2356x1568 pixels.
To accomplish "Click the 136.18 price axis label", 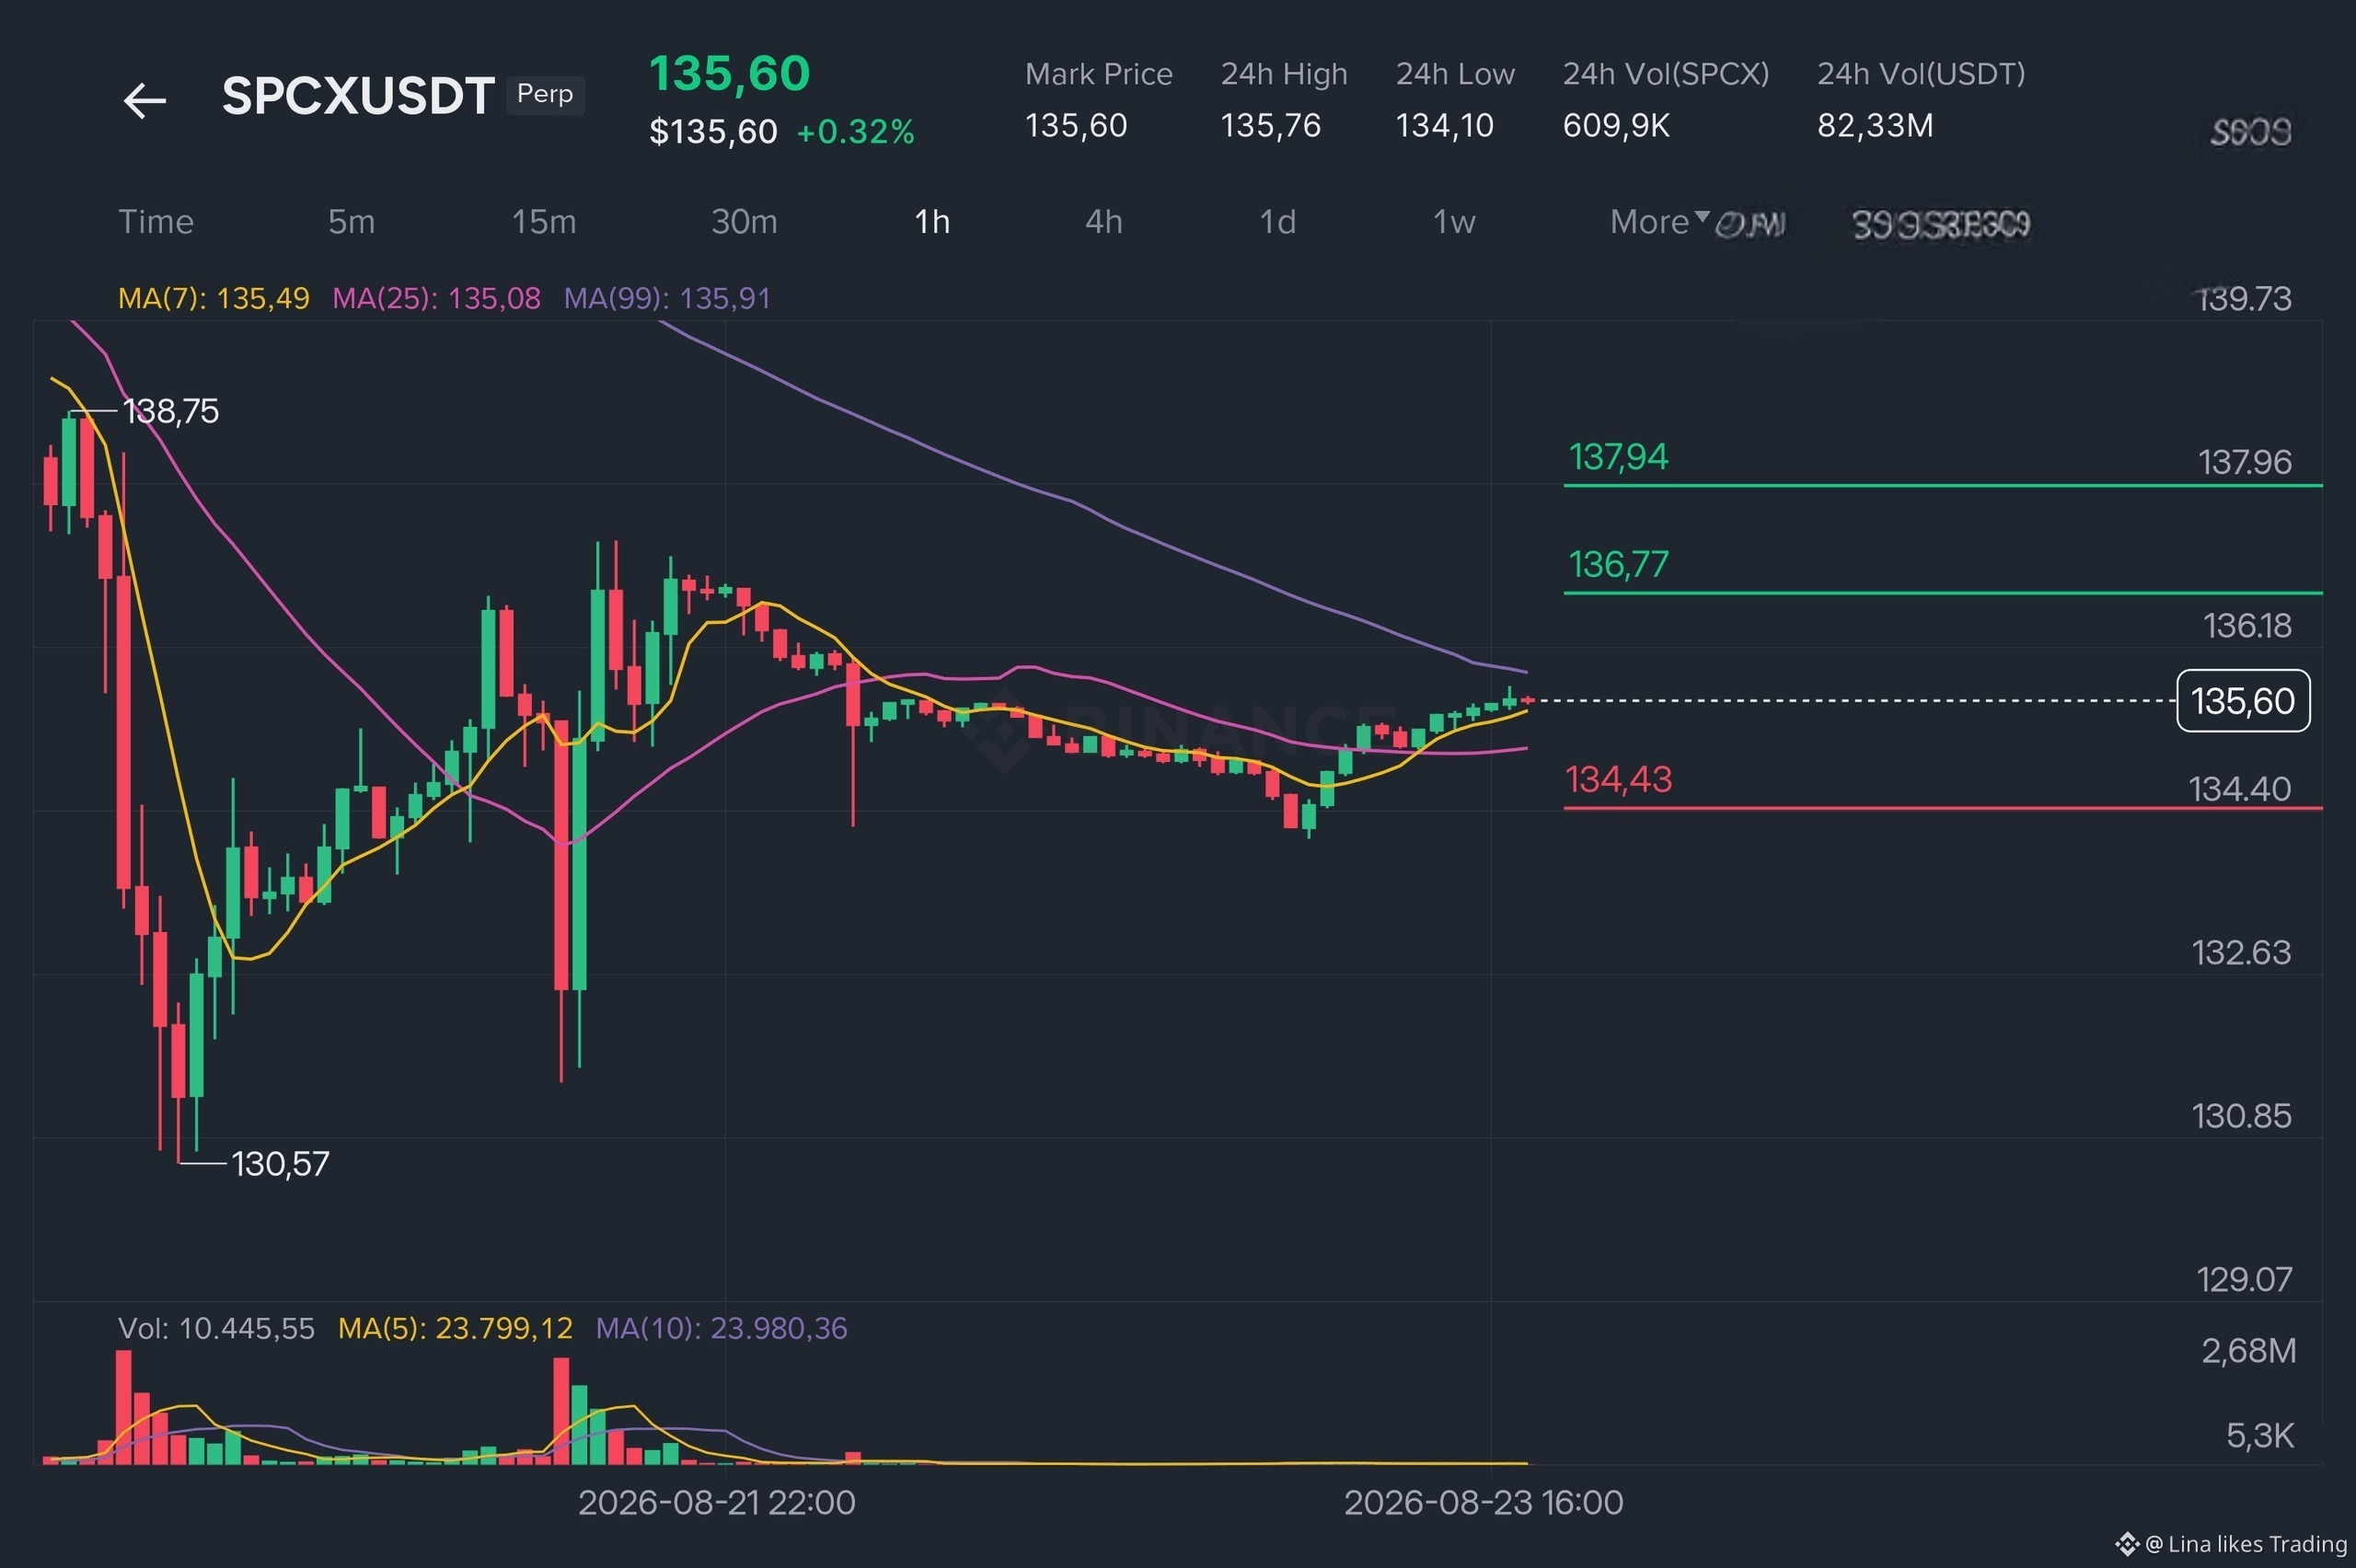I will [x=2247, y=626].
